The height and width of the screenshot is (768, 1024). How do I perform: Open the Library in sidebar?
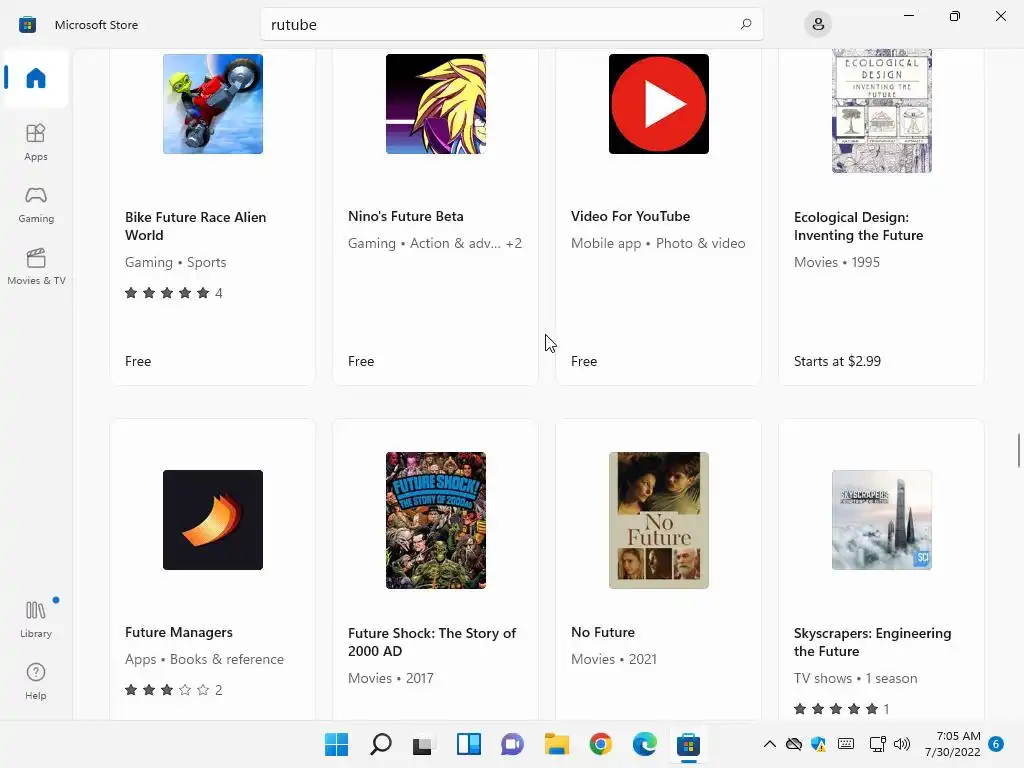click(x=36, y=620)
